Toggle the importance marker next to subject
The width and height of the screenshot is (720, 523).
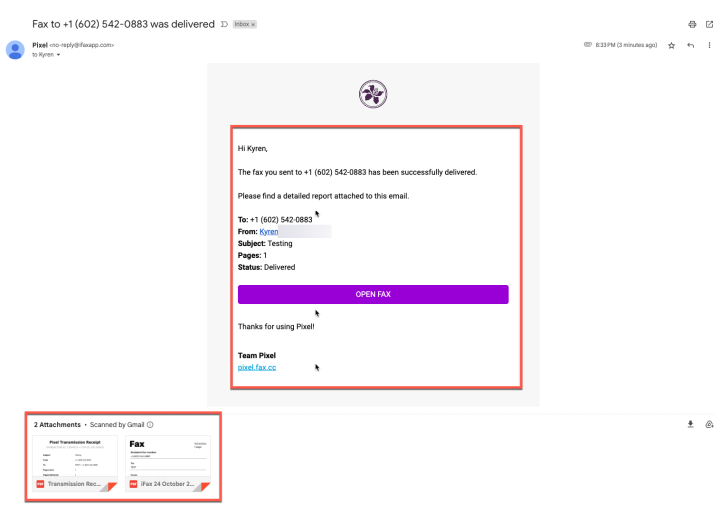(224, 24)
